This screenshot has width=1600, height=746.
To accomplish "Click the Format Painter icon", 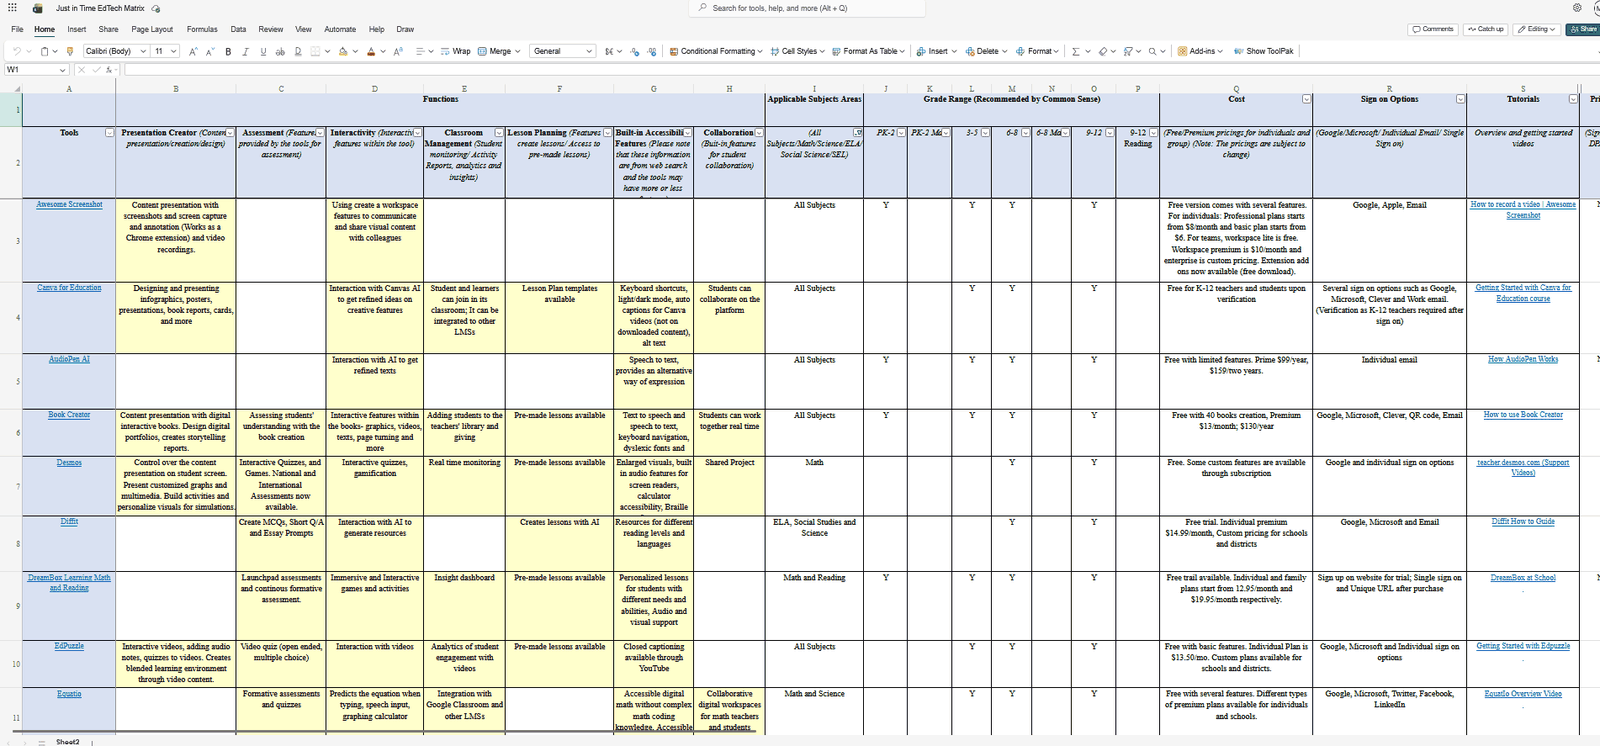I will tap(70, 51).
